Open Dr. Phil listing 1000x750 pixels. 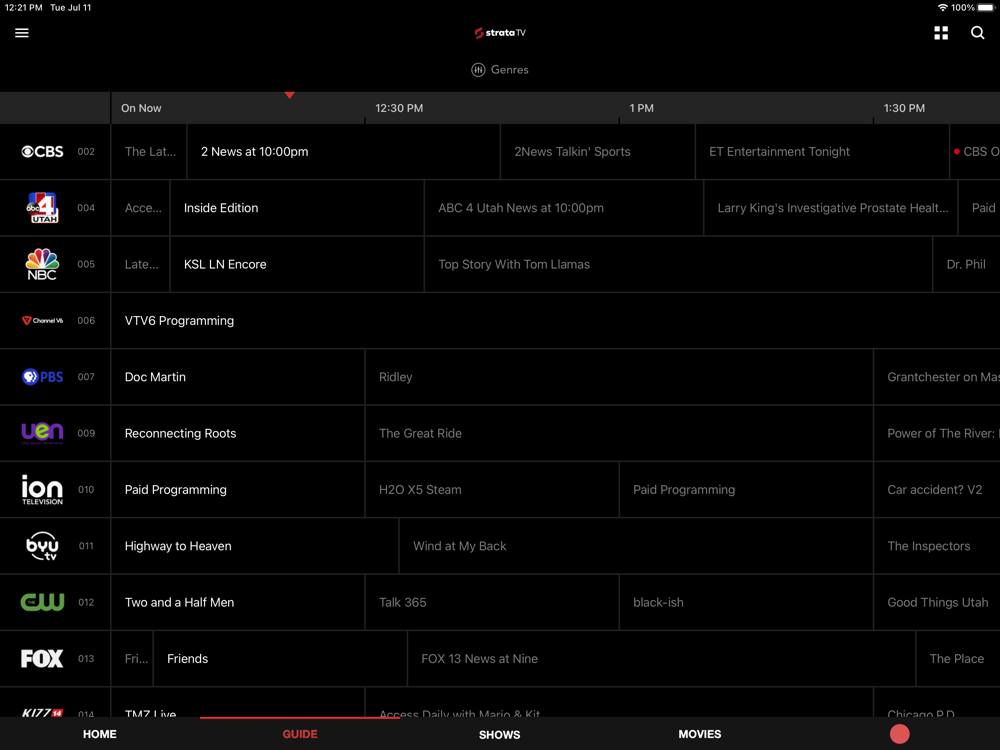click(x=966, y=264)
